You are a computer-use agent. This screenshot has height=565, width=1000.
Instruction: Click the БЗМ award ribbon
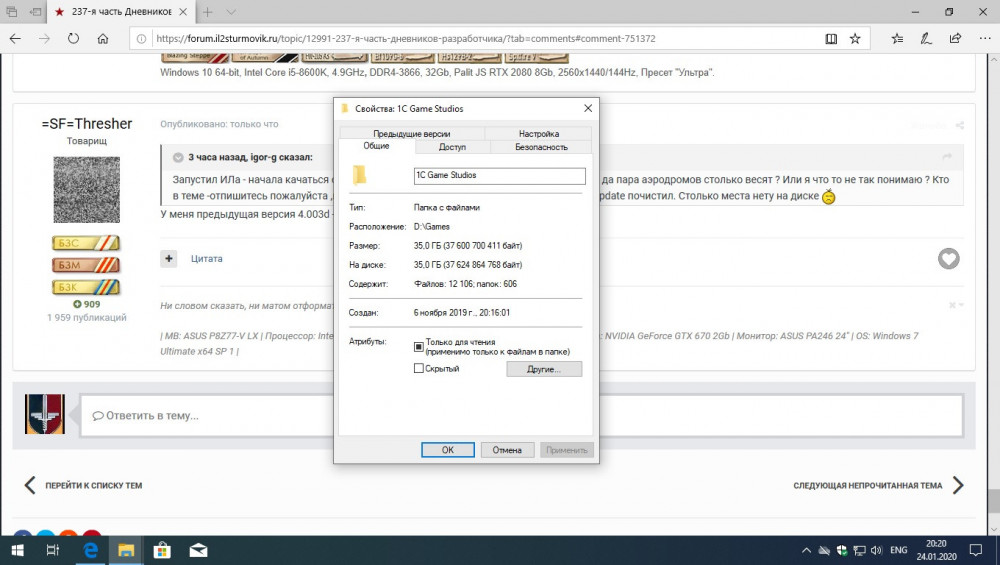click(86, 265)
